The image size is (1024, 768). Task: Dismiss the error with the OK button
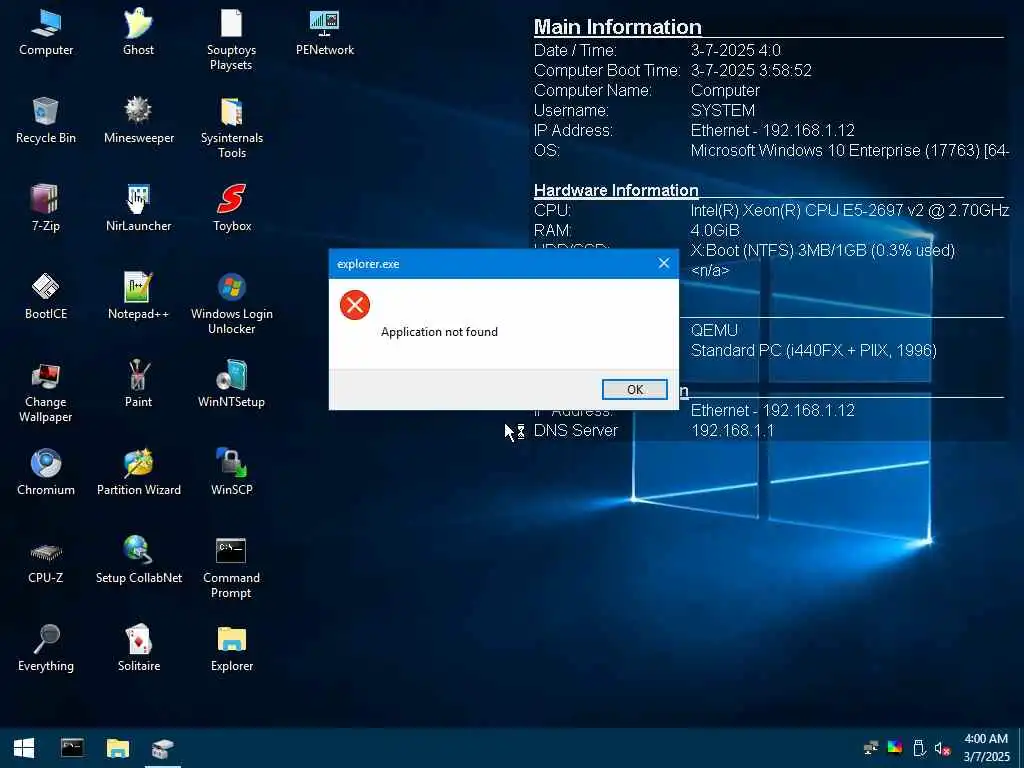click(634, 389)
